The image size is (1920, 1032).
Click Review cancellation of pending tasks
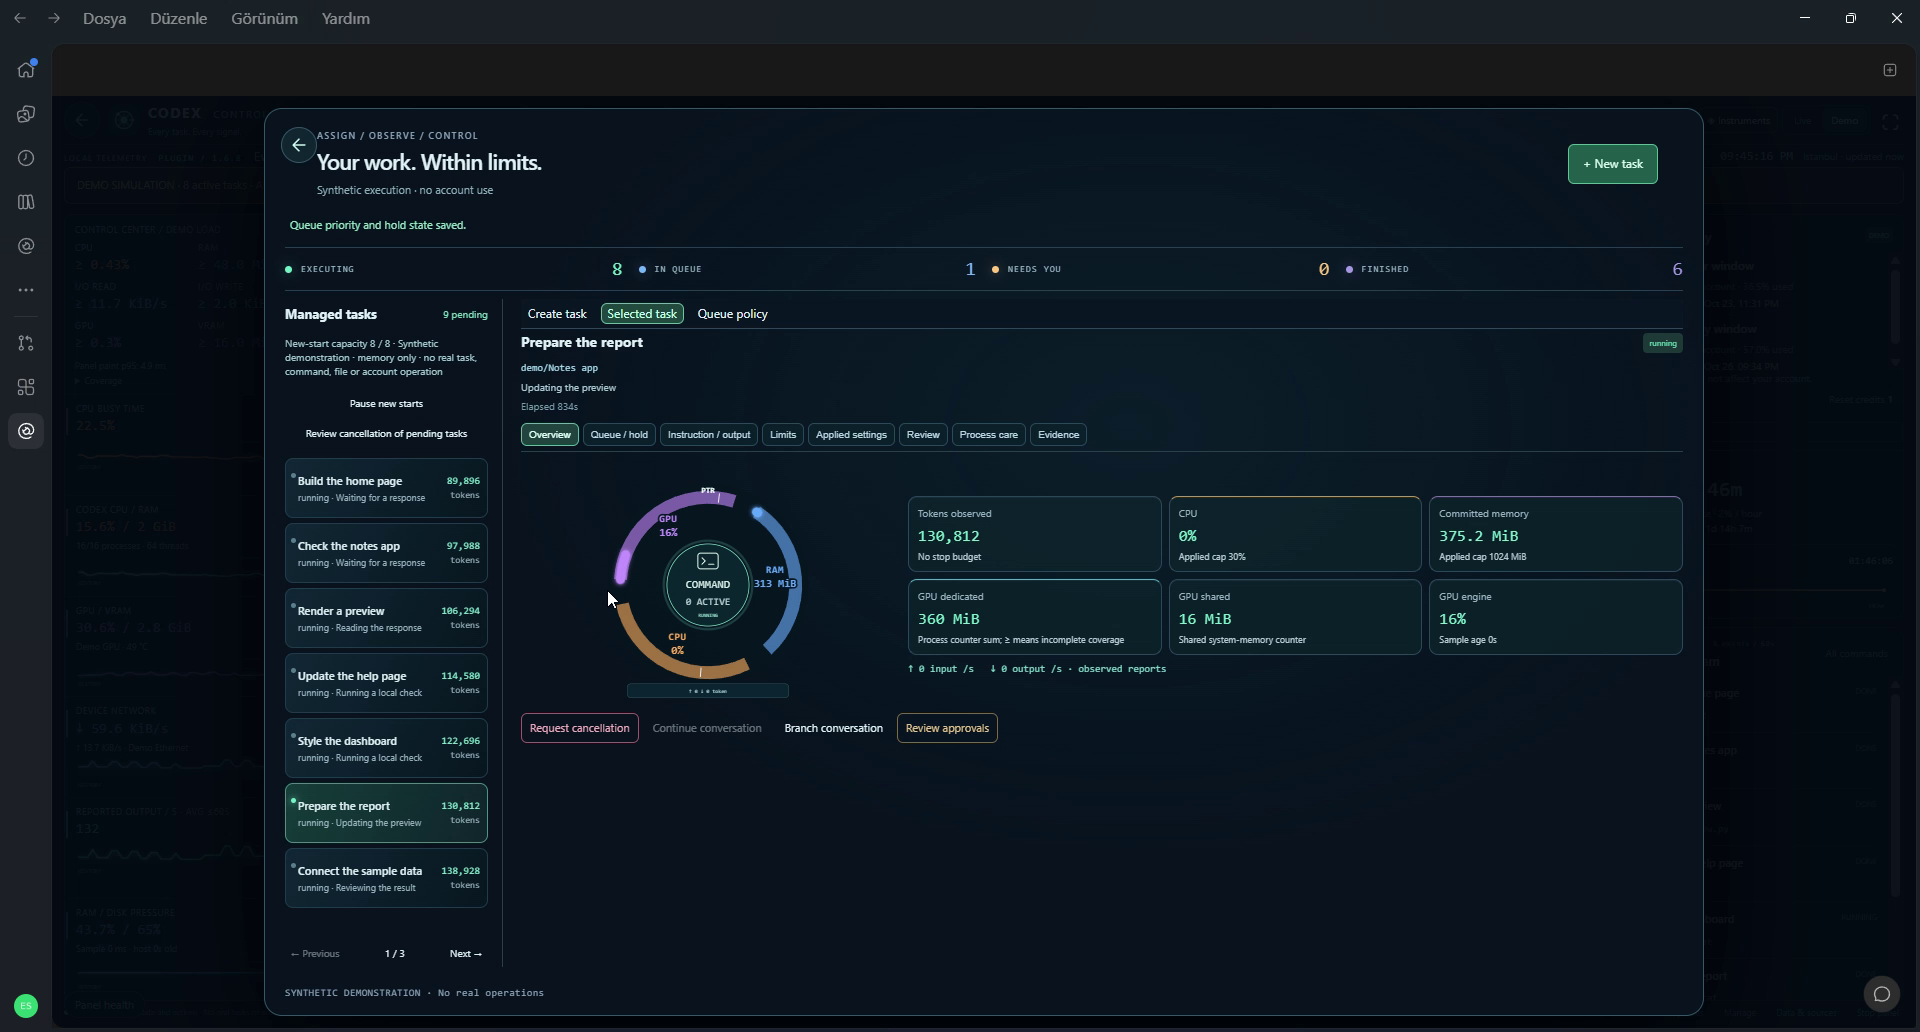pyautogui.click(x=386, y=434)
